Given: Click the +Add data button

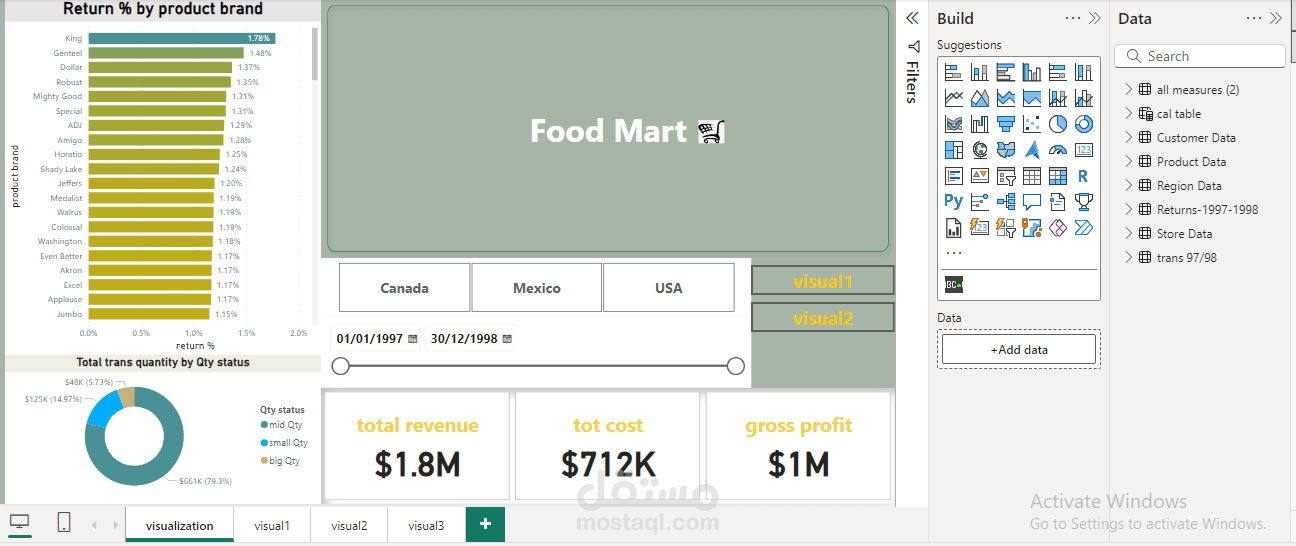Looking at the screenshot, I should click(x=1019, y=349).
